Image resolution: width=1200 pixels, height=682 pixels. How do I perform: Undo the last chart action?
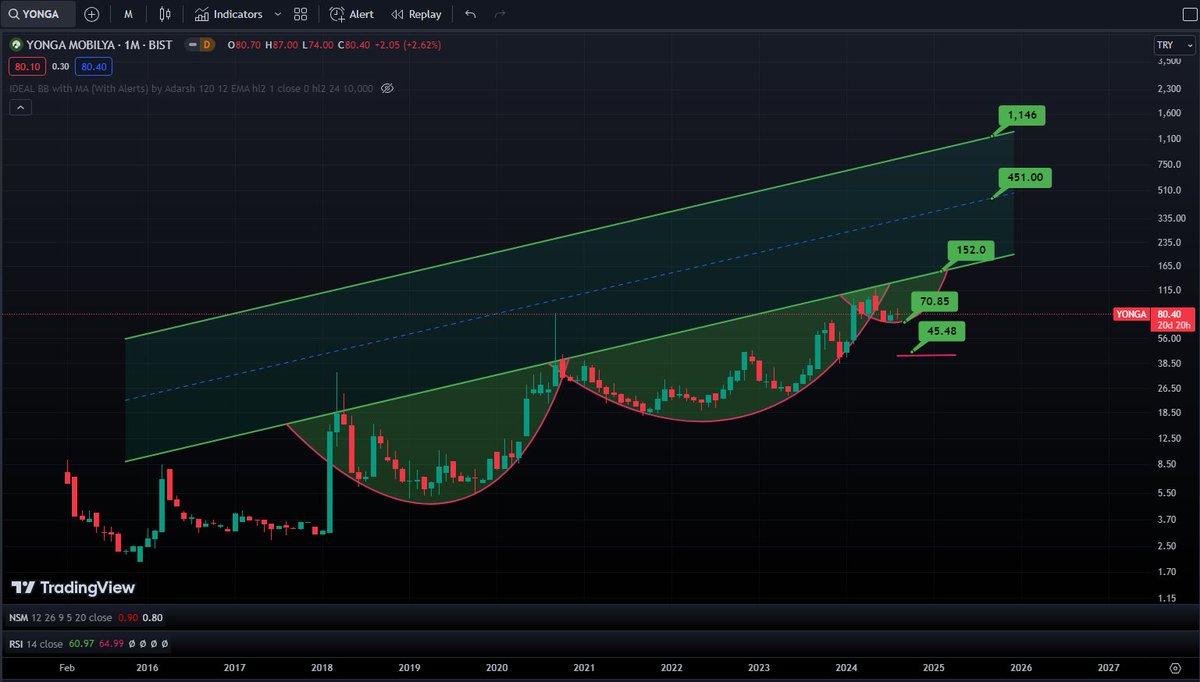471,14
